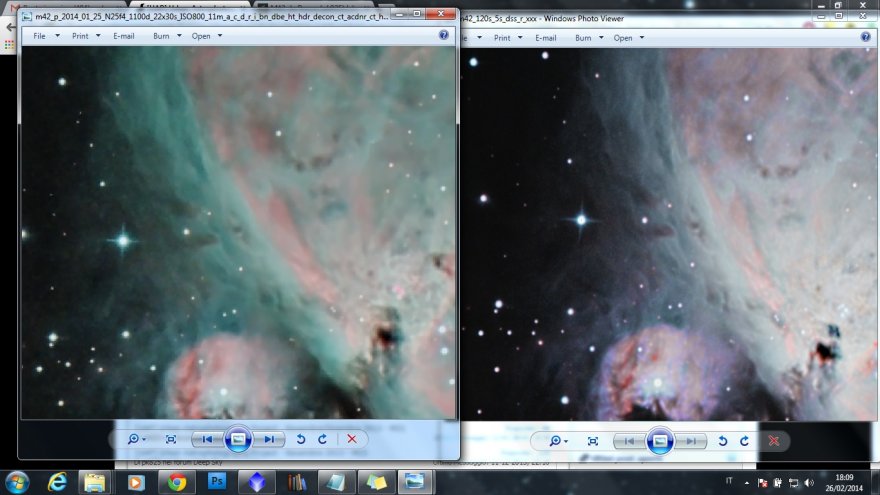The height and width of the screenshot is (495, 880).
Task: Expand the Burn dropdown arrow in left viewer
Action: (x=179, y=36)
